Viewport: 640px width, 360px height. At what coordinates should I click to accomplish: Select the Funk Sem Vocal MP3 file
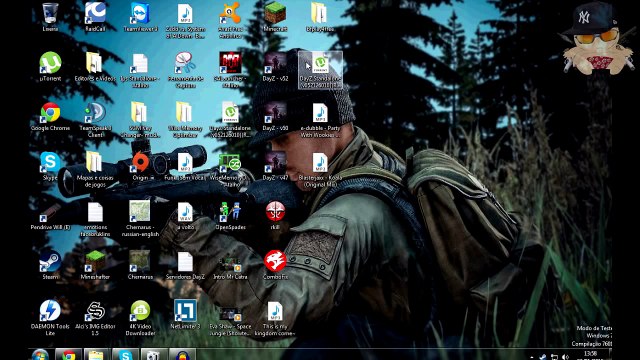click(x=185, y=166)
